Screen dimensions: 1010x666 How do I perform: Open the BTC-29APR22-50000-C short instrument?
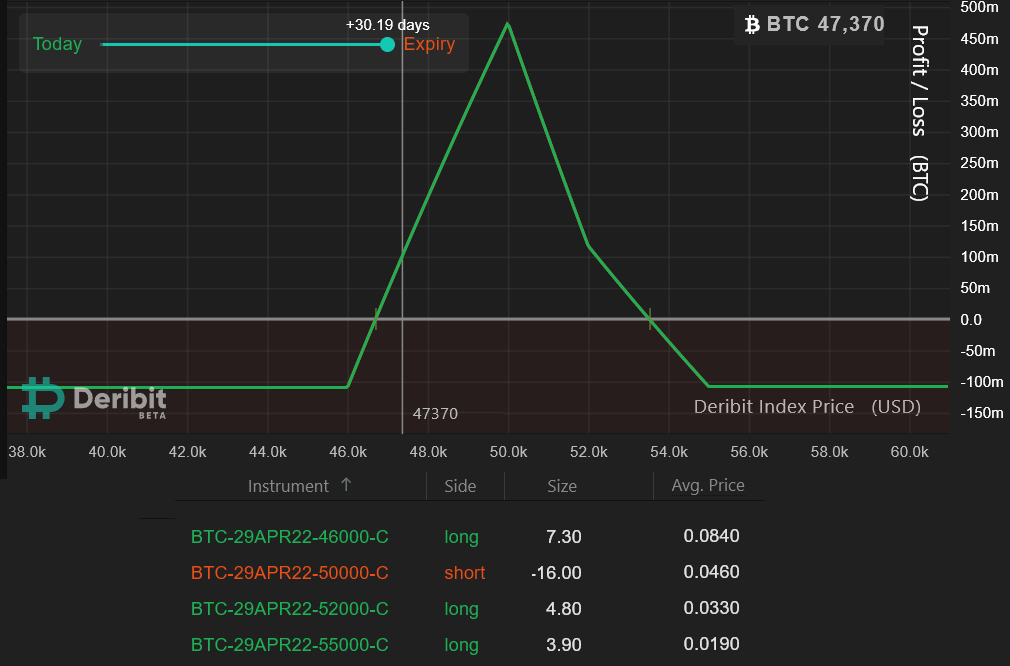coord(289,573)
